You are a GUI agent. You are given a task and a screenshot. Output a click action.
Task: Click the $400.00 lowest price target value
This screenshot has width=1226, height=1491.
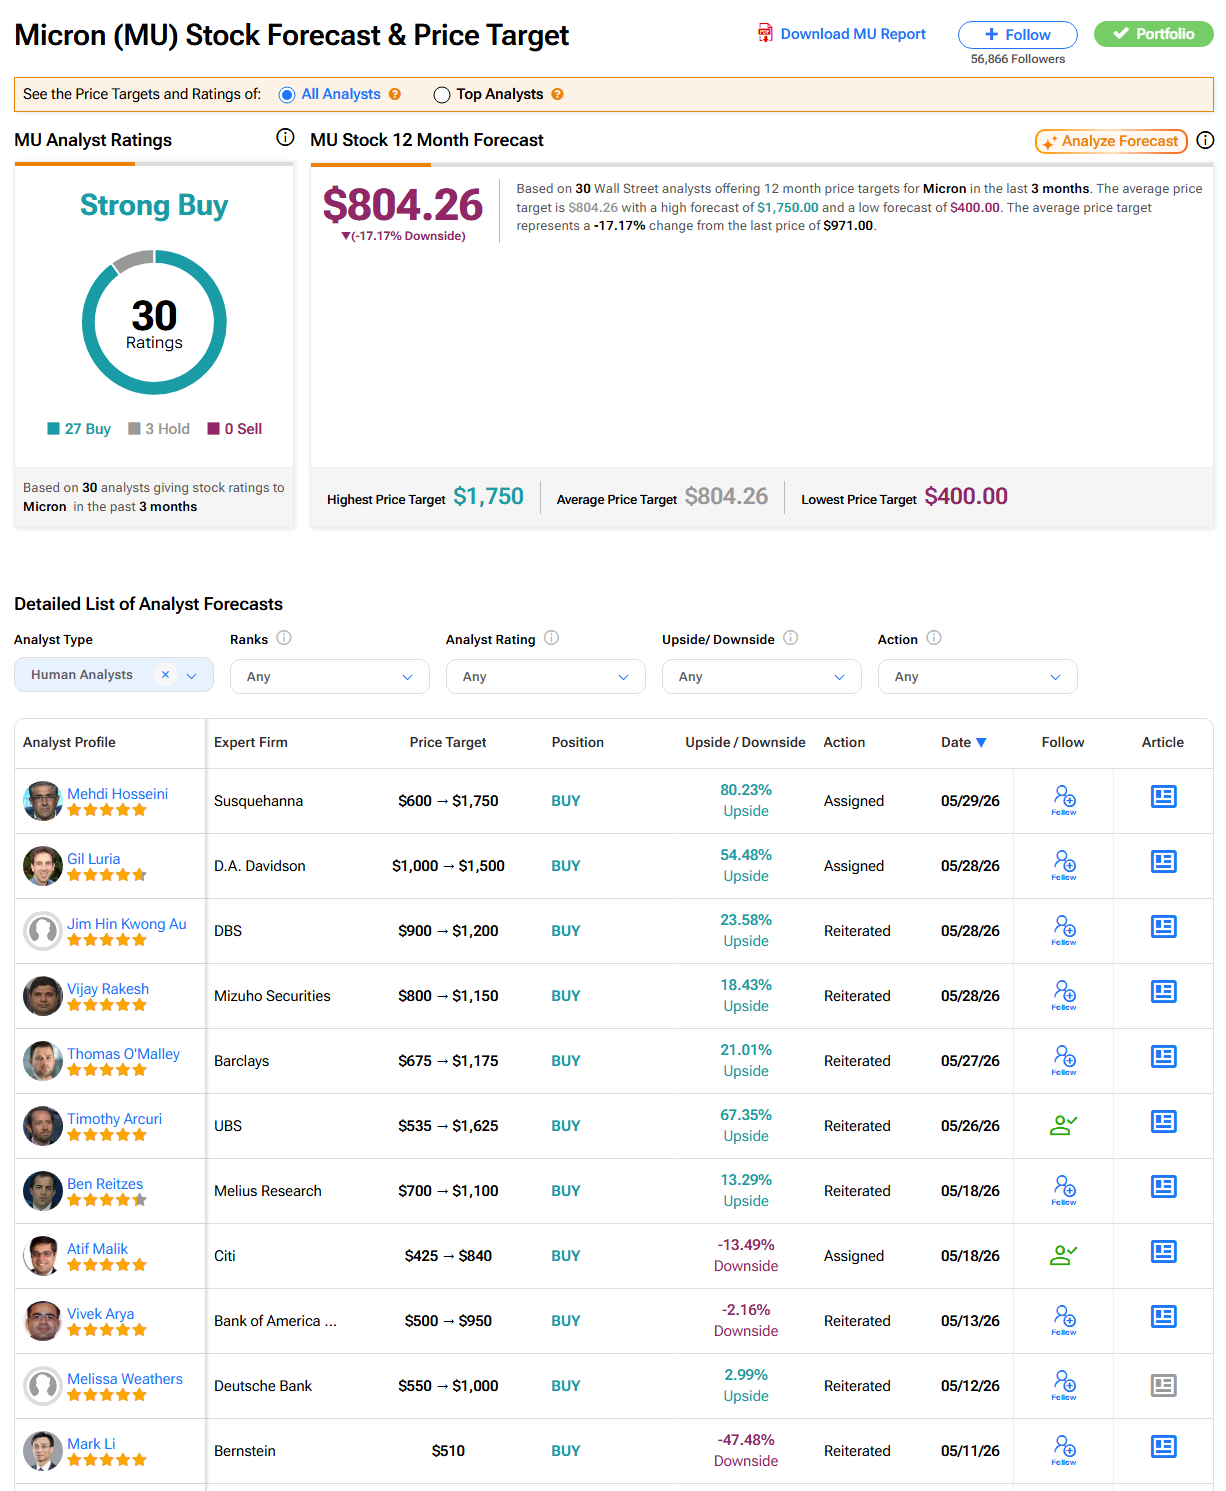[x=966, y=497]
